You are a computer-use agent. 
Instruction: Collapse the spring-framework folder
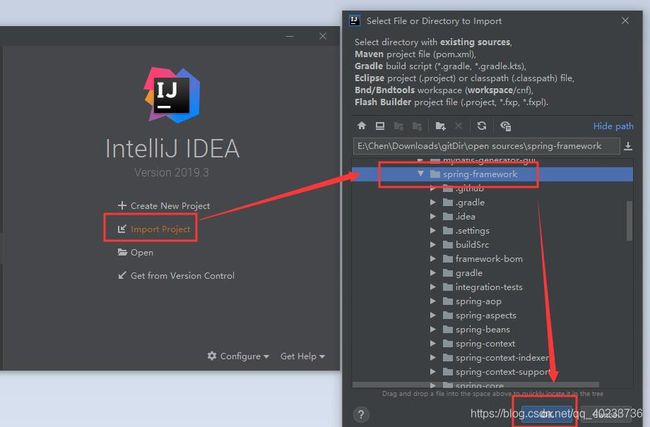421,174
